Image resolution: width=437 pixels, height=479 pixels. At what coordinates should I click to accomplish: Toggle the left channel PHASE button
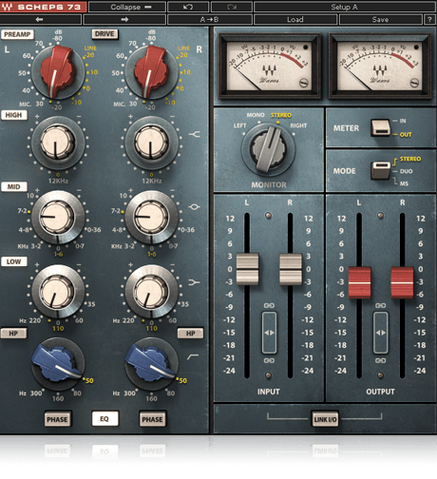[57, 419]
